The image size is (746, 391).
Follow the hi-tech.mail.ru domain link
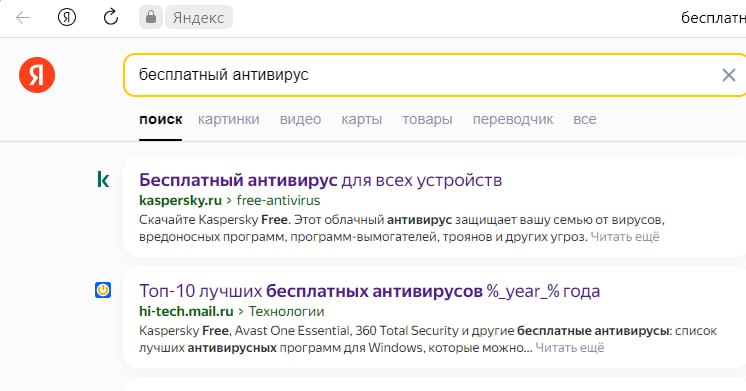(186, 312)
